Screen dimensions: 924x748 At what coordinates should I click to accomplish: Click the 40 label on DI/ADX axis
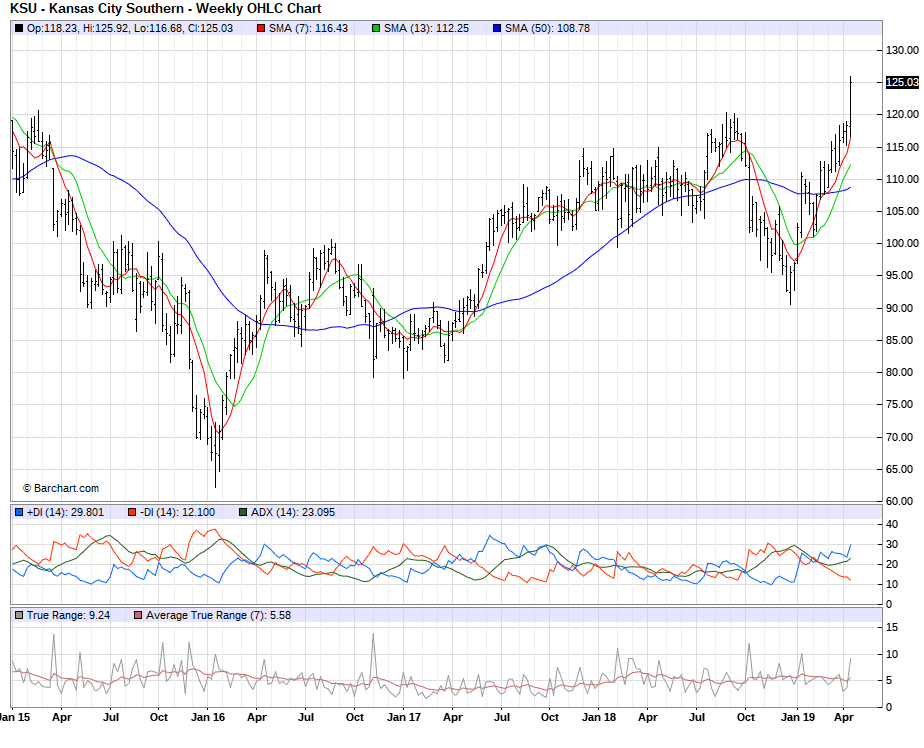(x=892, y=525)
